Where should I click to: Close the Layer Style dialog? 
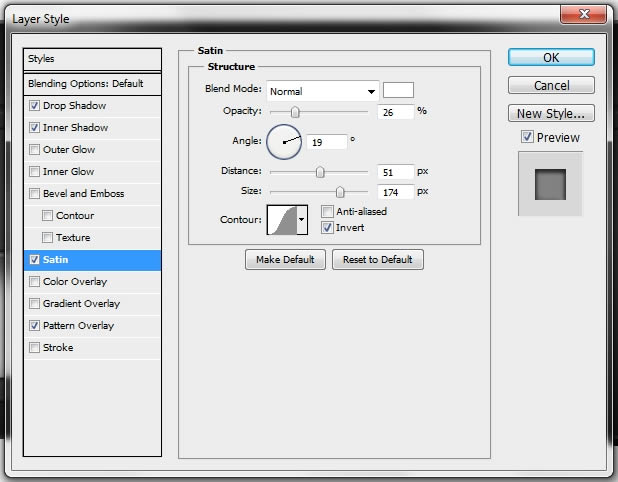(584, 15)
